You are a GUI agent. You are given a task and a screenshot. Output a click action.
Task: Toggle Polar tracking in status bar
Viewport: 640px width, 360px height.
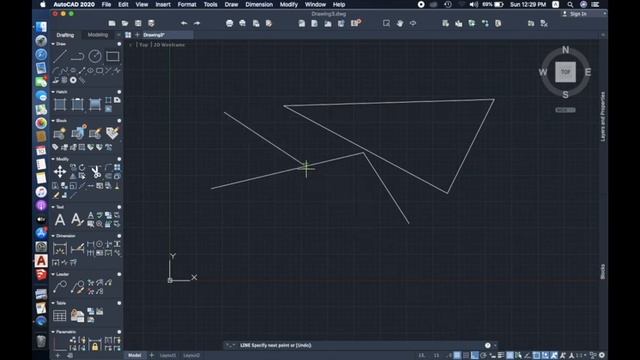click(x=484, y=356)
